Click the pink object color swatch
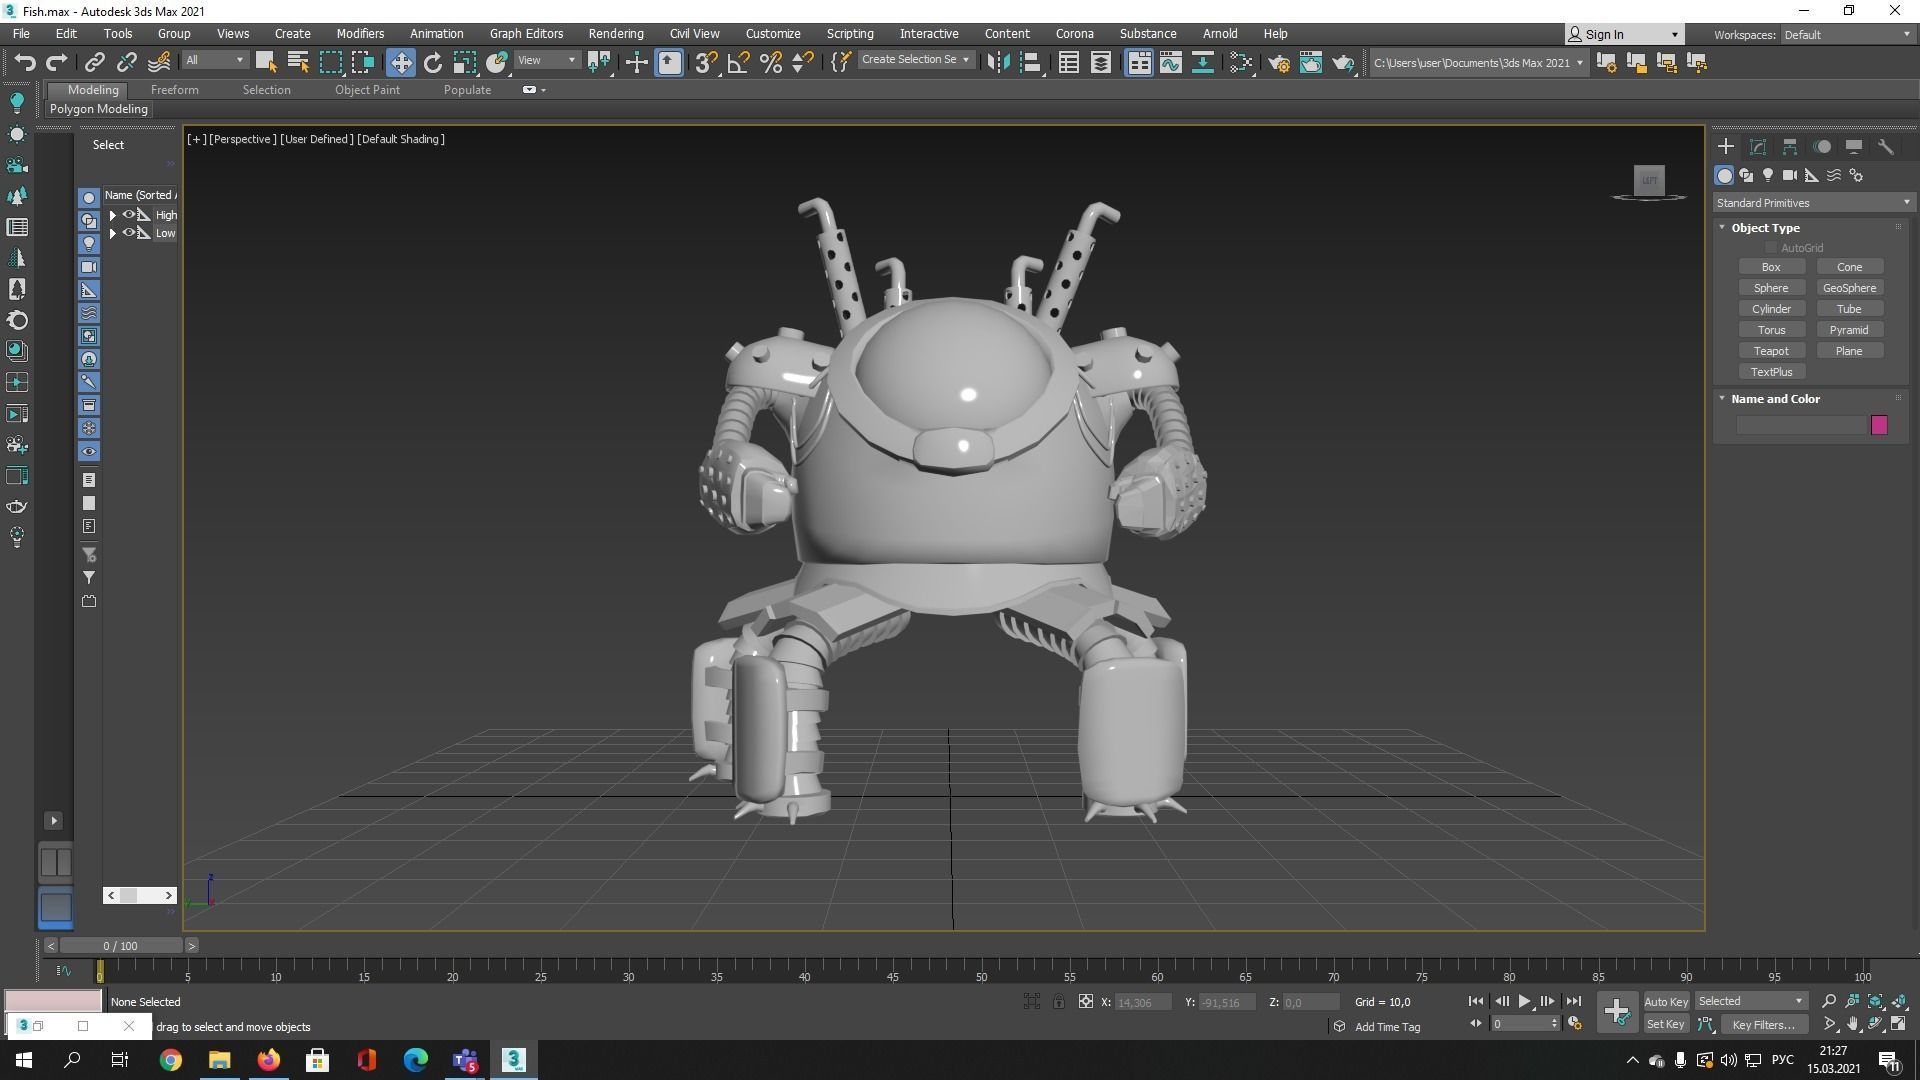Screen dimensions: 1920x1080 click(x=1879, y=425)
